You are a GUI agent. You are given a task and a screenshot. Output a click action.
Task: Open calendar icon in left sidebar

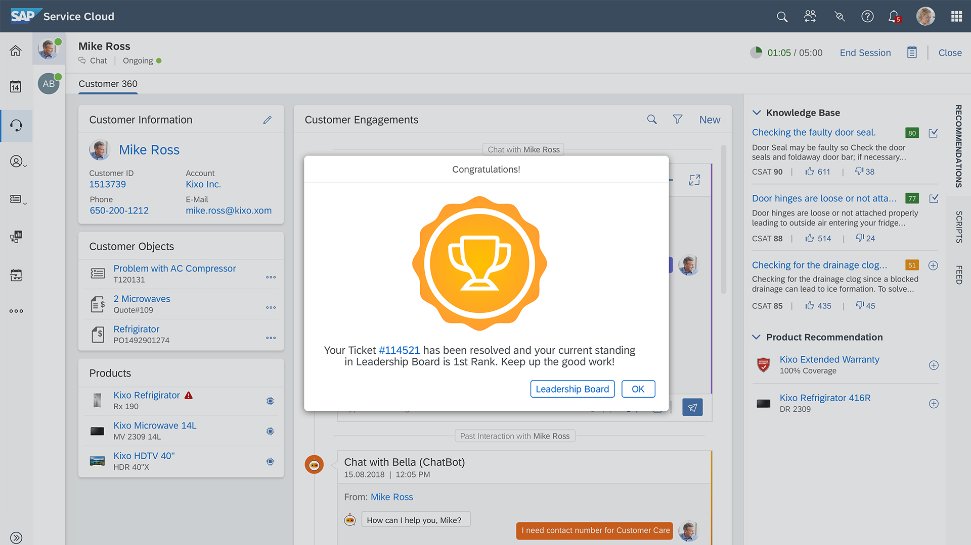[16, 87]
